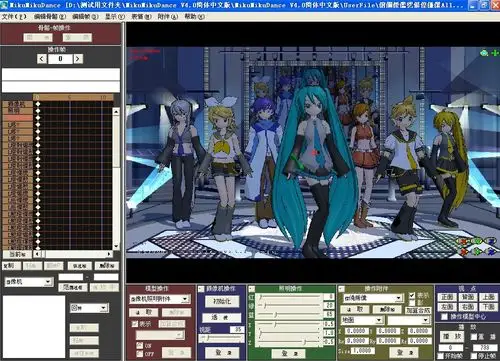Click the green Y-axis rotation icon
The image size is (500, 361).
tap(478, 241)
